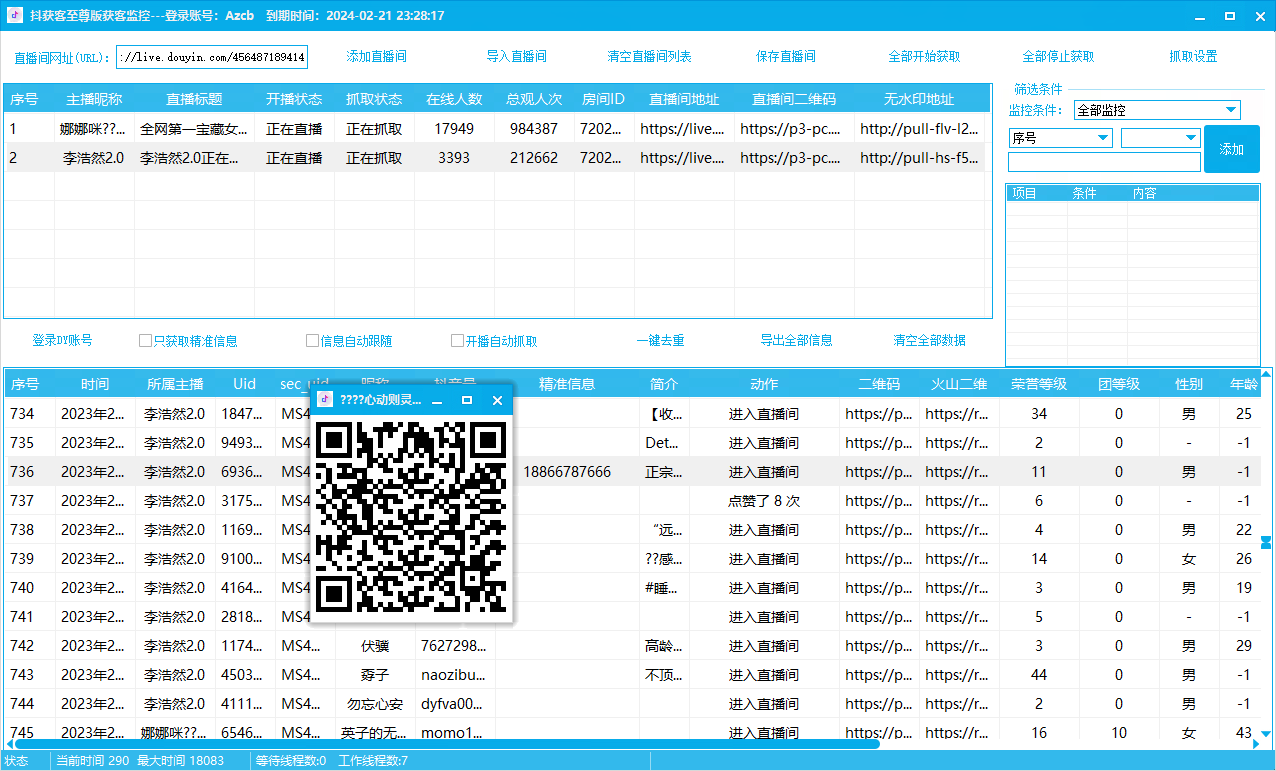The image size is (1276, 771).
Task: Select the live room row with 17949 online viewers
Action: (x=496, y=129)
